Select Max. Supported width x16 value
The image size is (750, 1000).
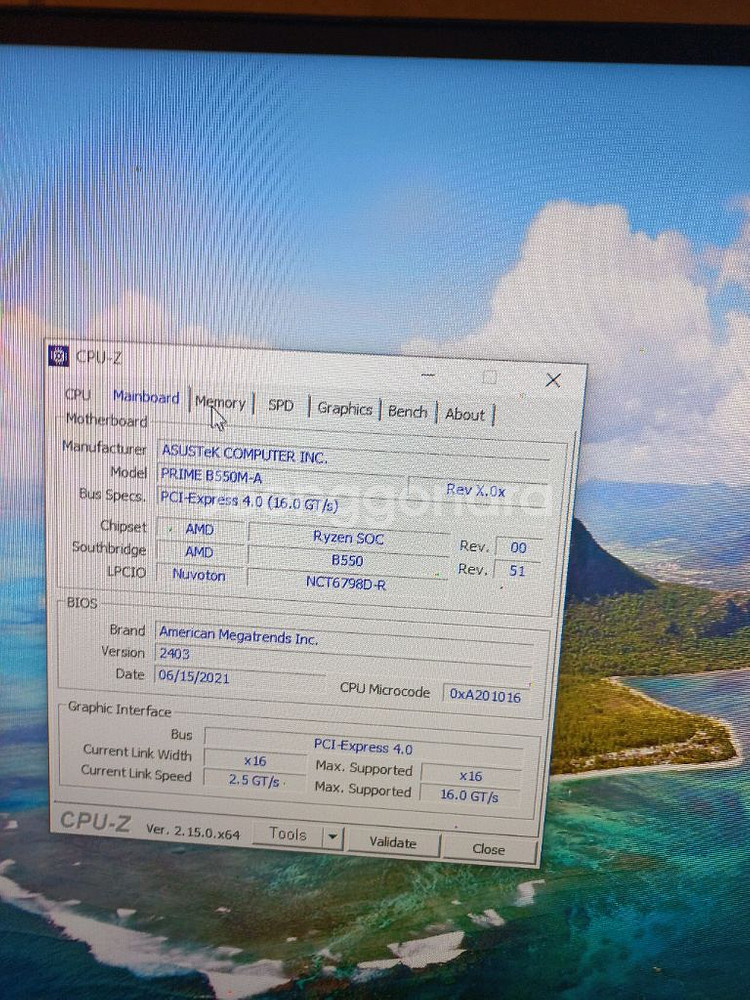click(471, 776)
